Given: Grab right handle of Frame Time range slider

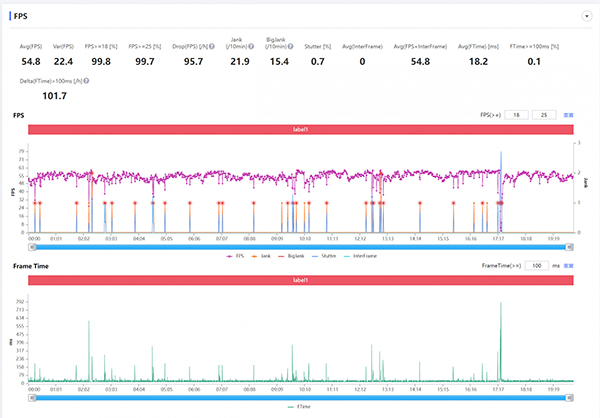Looking at the screenshot, I should [569, 398].
